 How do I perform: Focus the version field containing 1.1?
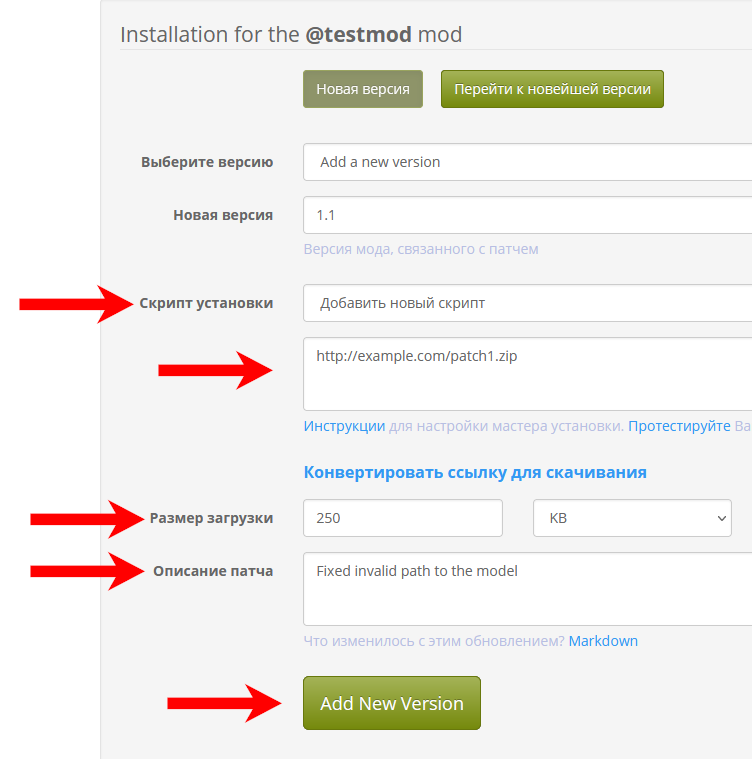coord(527,215)
